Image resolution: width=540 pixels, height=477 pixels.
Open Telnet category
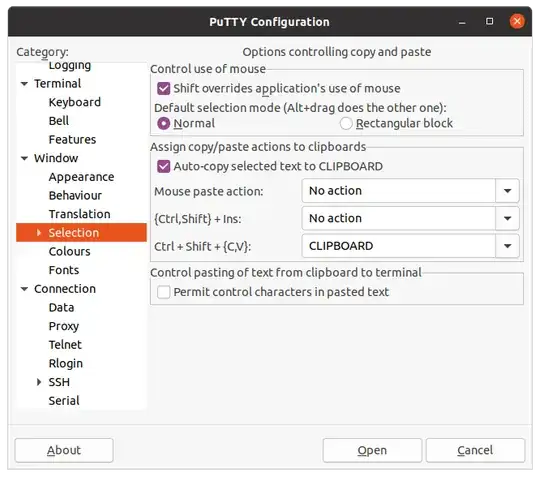click(65, 345)
